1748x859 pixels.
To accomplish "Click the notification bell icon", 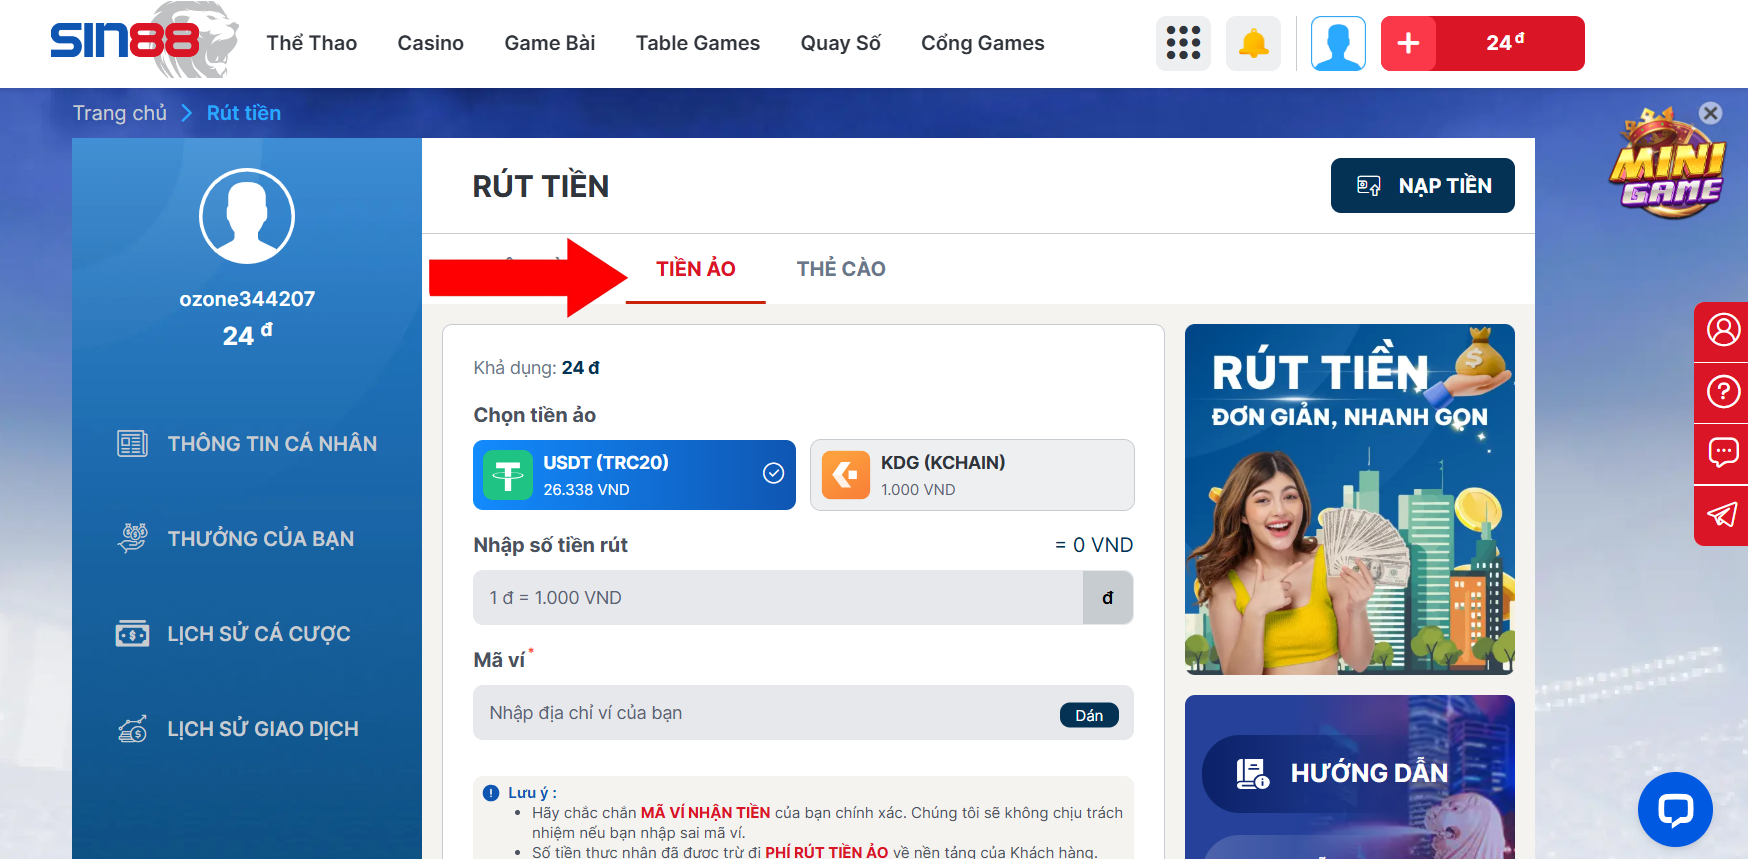I will pyautogui.click(x=1253, y=43).
